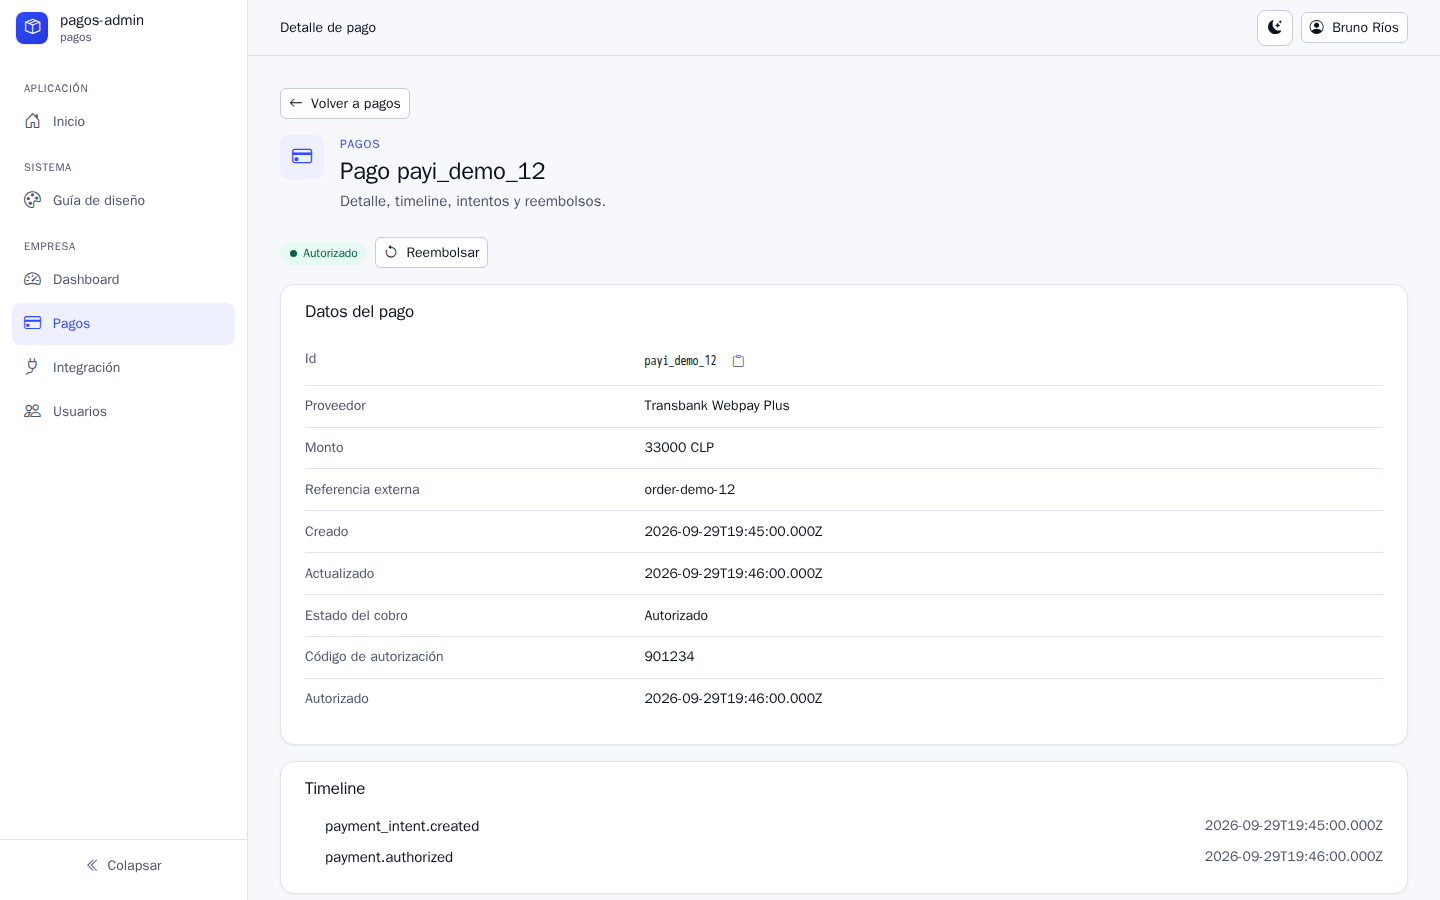Toggle dark mode with the moon icon

pos(1275,28)
